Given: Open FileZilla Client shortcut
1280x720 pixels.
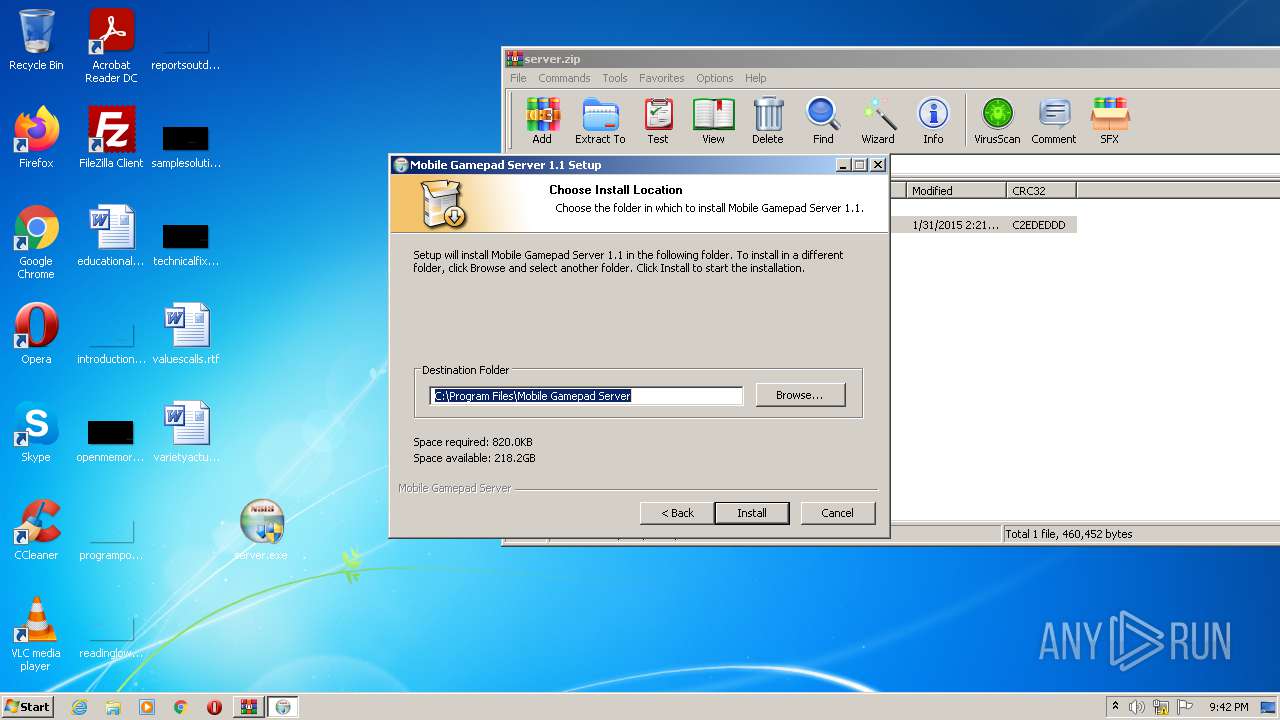Looking at the screenshot, I should click(x=111, y=138).
